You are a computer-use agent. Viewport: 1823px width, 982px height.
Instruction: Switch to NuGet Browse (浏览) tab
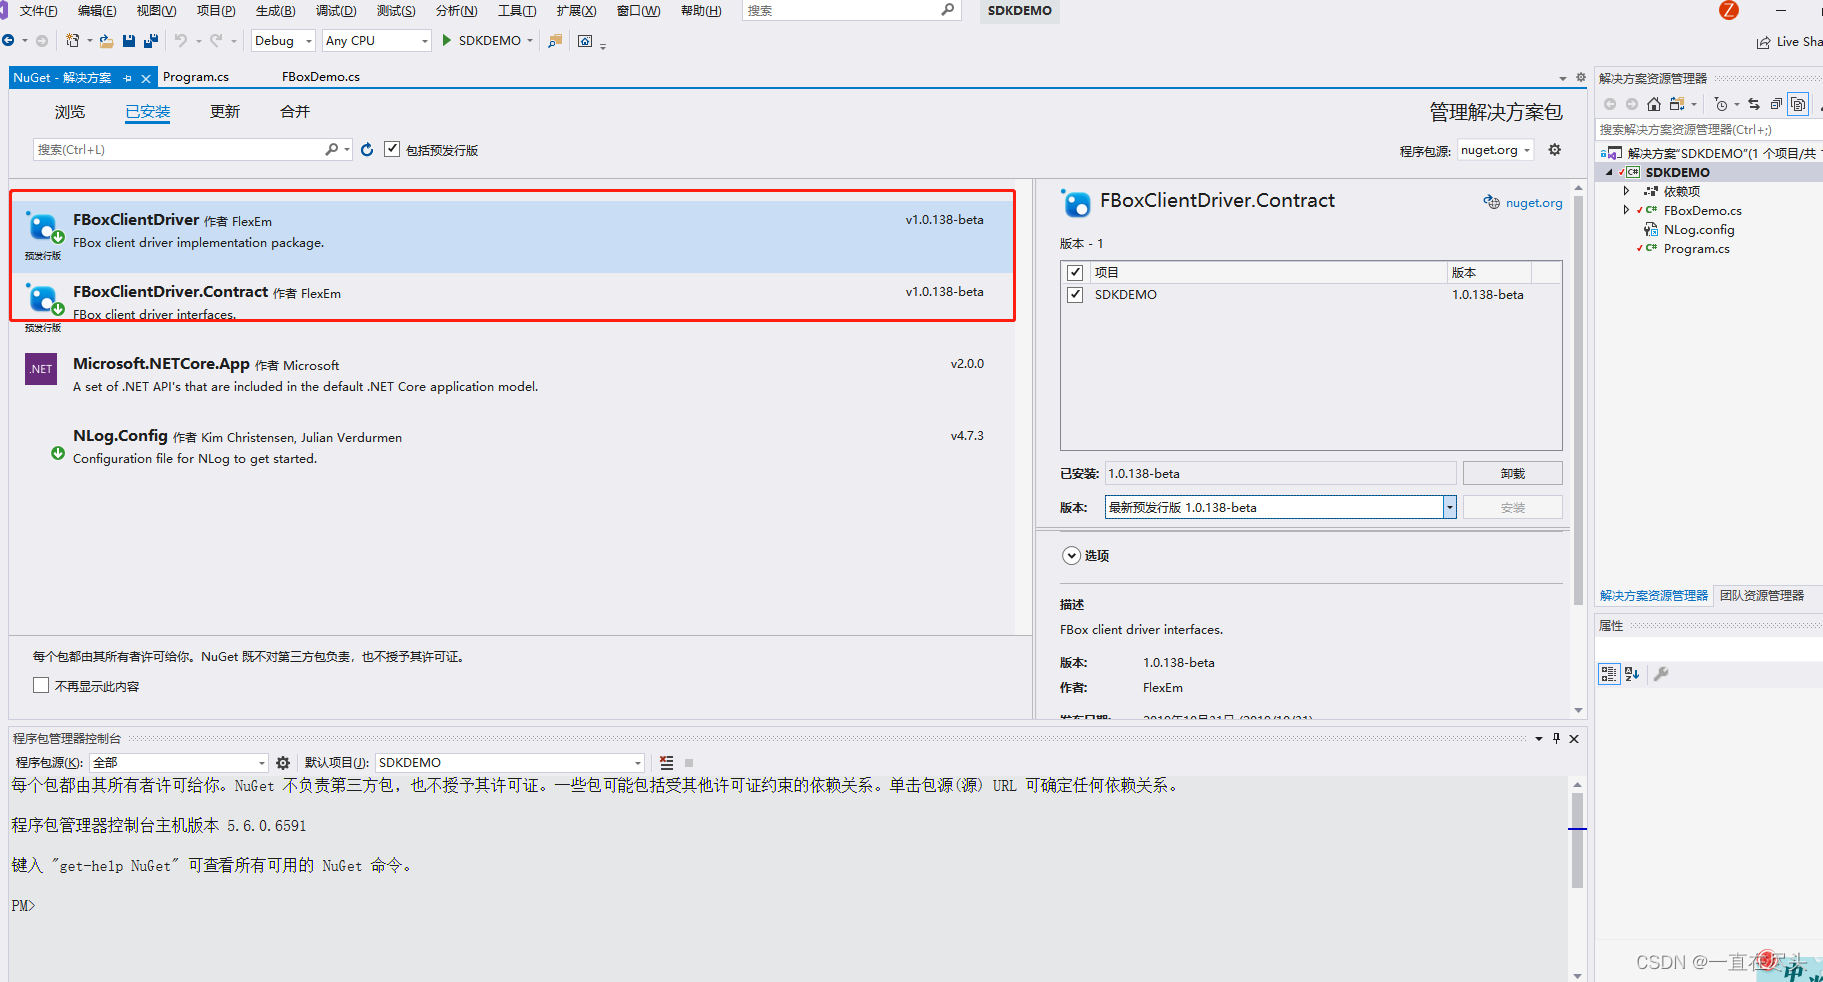tap(70, 112)
